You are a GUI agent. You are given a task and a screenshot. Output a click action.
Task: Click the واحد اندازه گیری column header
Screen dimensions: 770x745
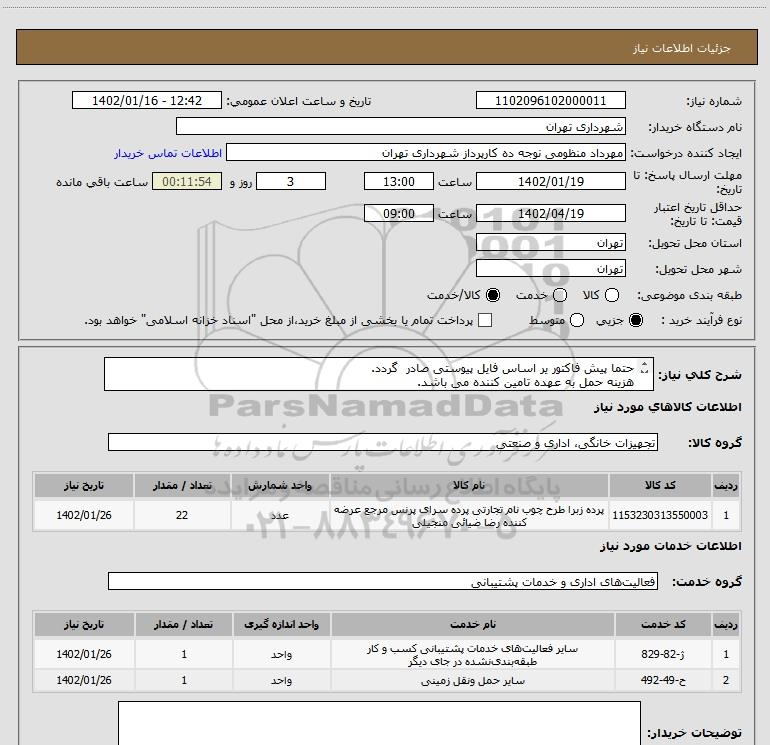(x=282, y=624)
